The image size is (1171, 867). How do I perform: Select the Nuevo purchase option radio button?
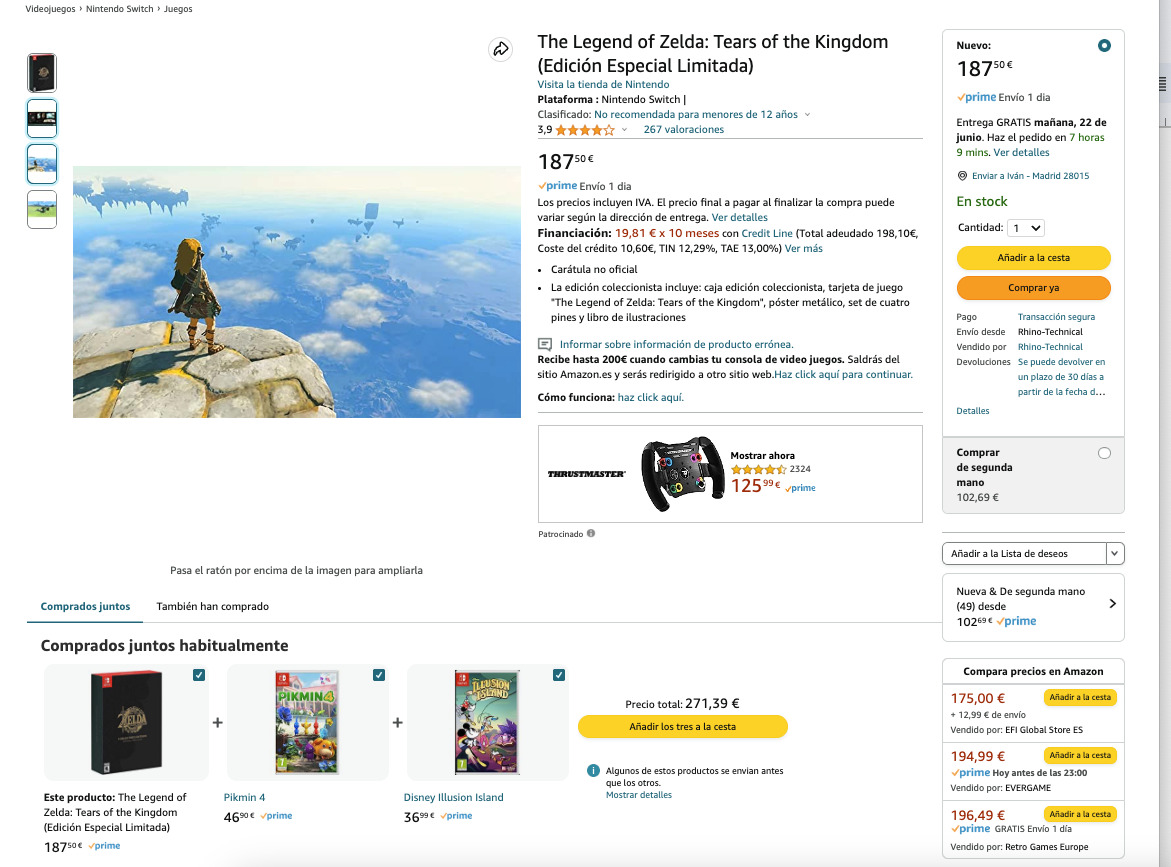(1104, 45)
